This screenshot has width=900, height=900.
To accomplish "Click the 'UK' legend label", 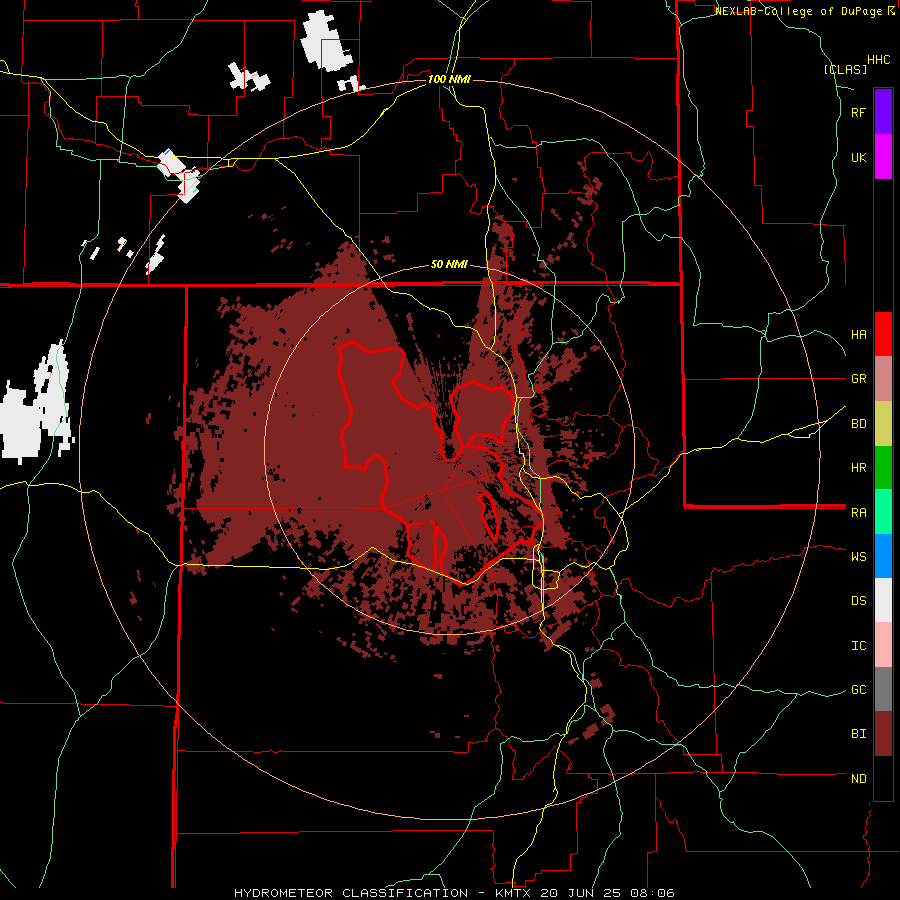I will click(858, 157).
